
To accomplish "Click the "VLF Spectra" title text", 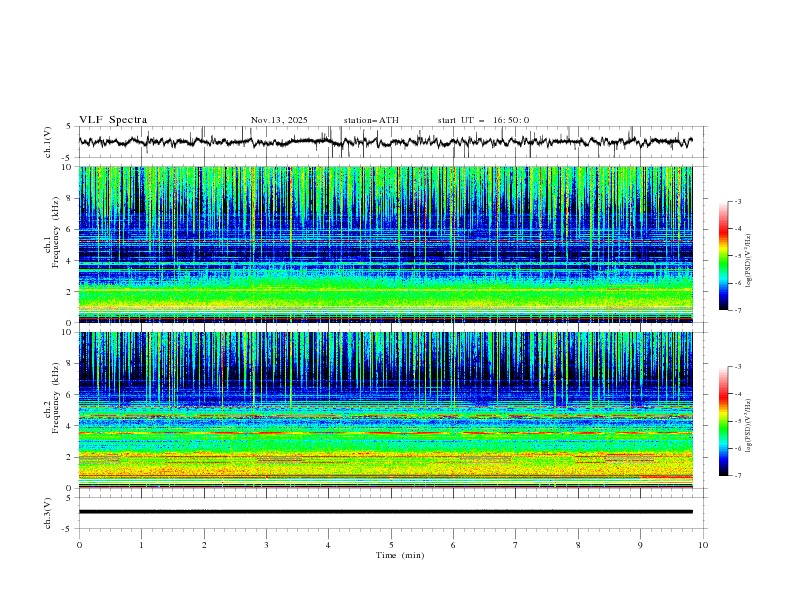I will click(x=113, y=120).
